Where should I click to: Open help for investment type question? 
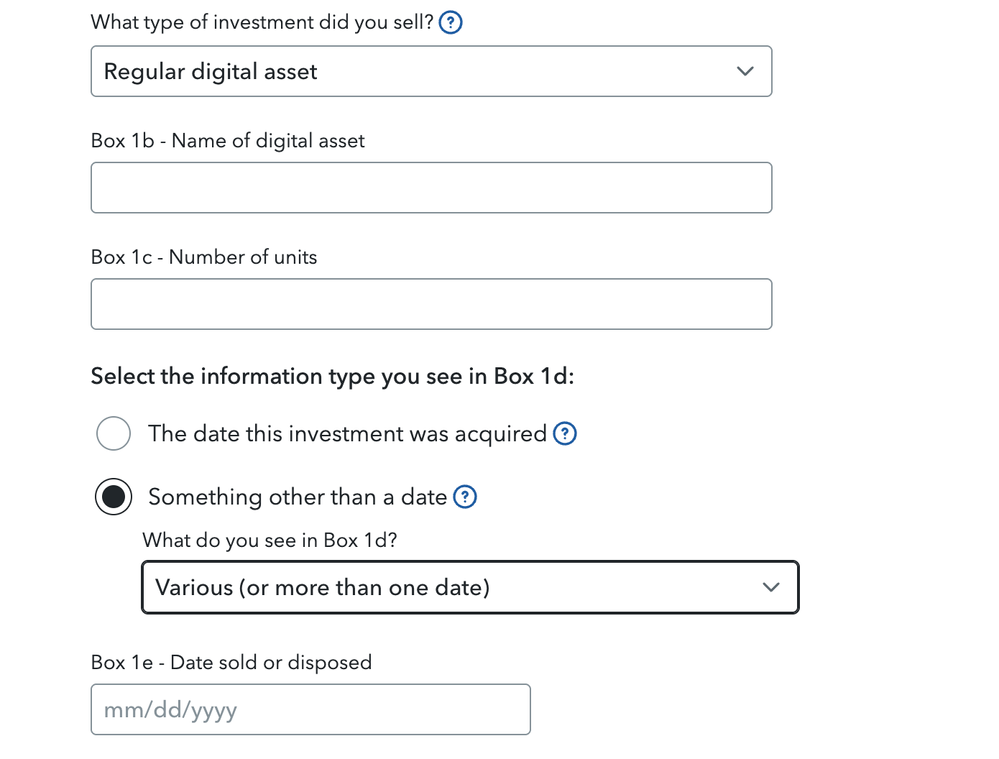tap(450, 23)
